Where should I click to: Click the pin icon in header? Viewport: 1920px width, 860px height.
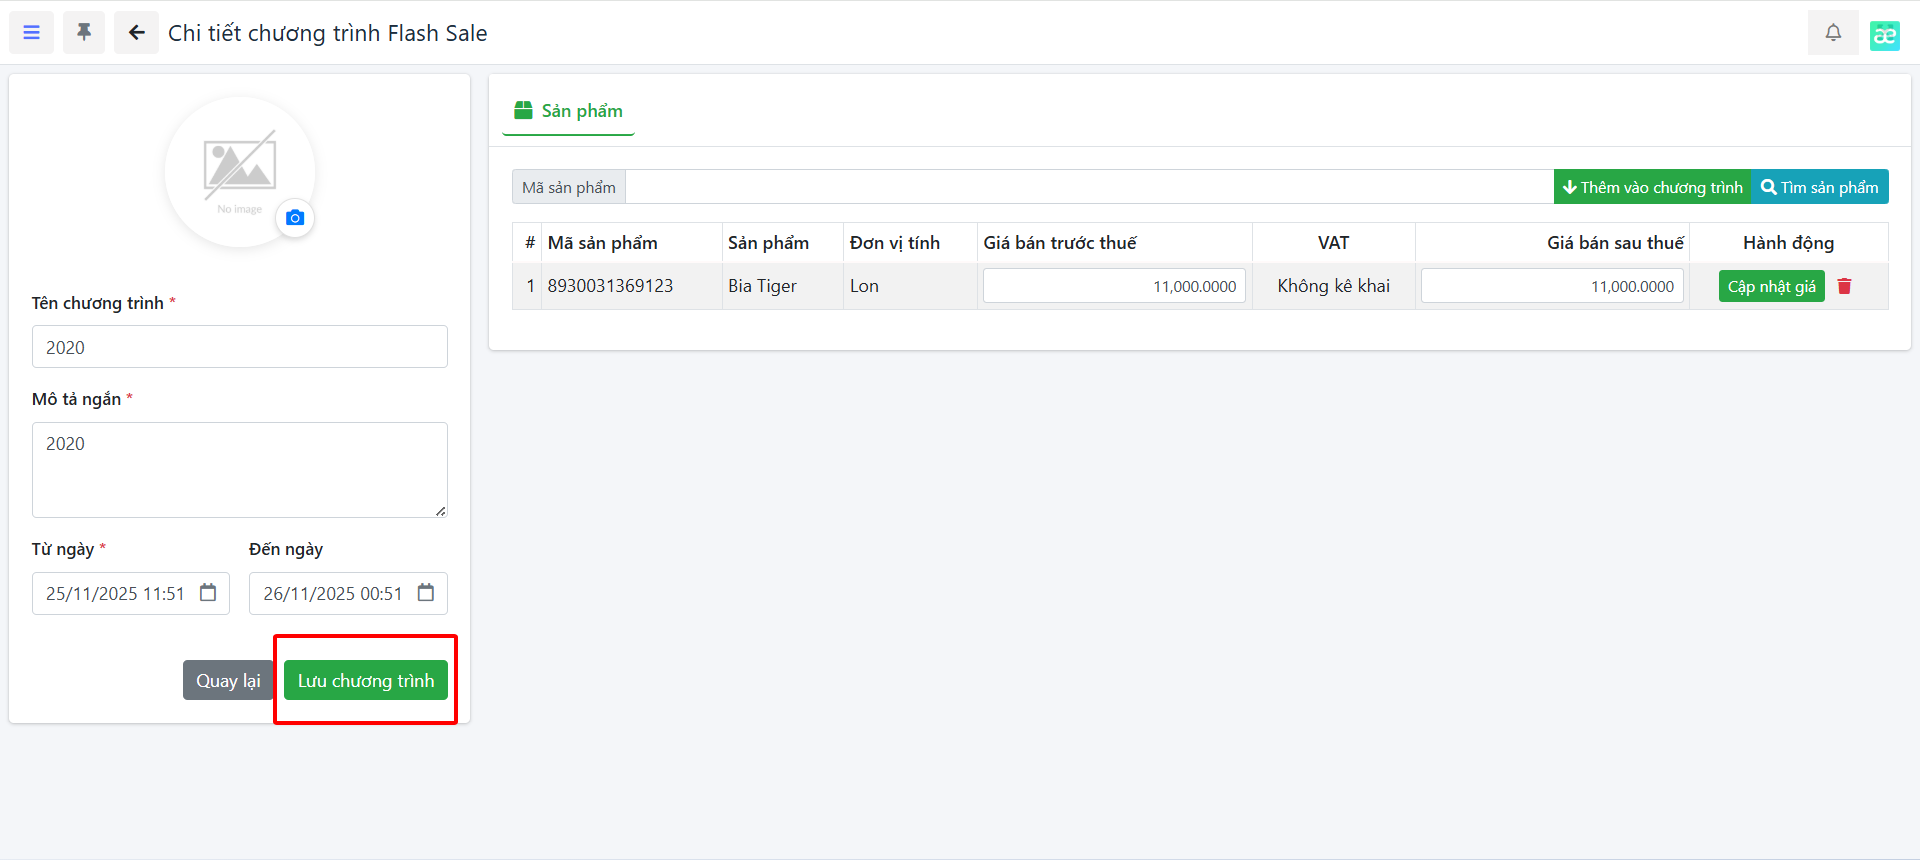click(84, 33)
